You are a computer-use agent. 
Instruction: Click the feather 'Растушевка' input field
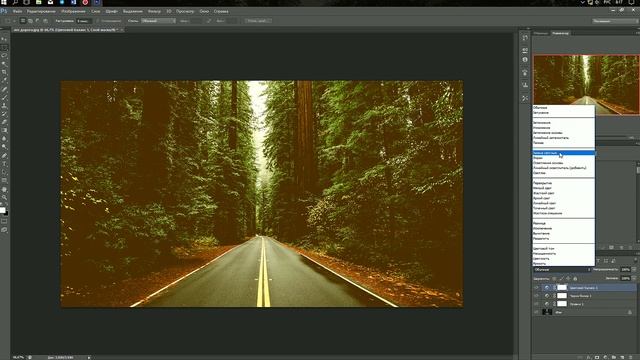(84, 20)
